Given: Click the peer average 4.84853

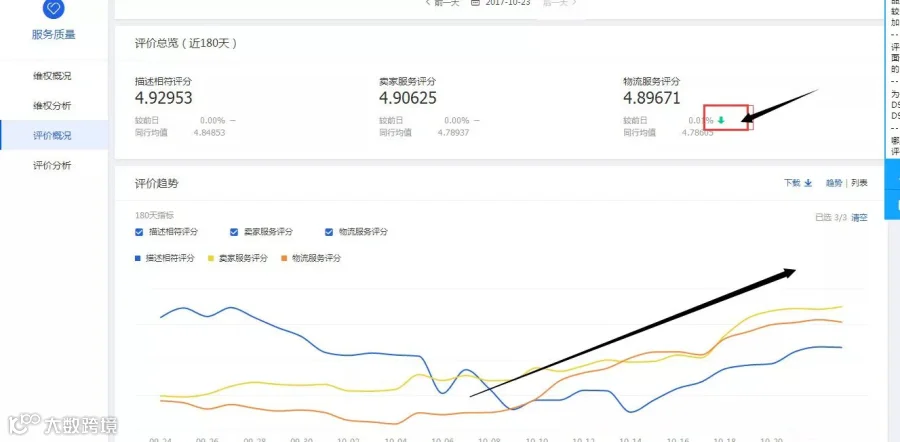Looking at the screenshot, I should point(210,133).
